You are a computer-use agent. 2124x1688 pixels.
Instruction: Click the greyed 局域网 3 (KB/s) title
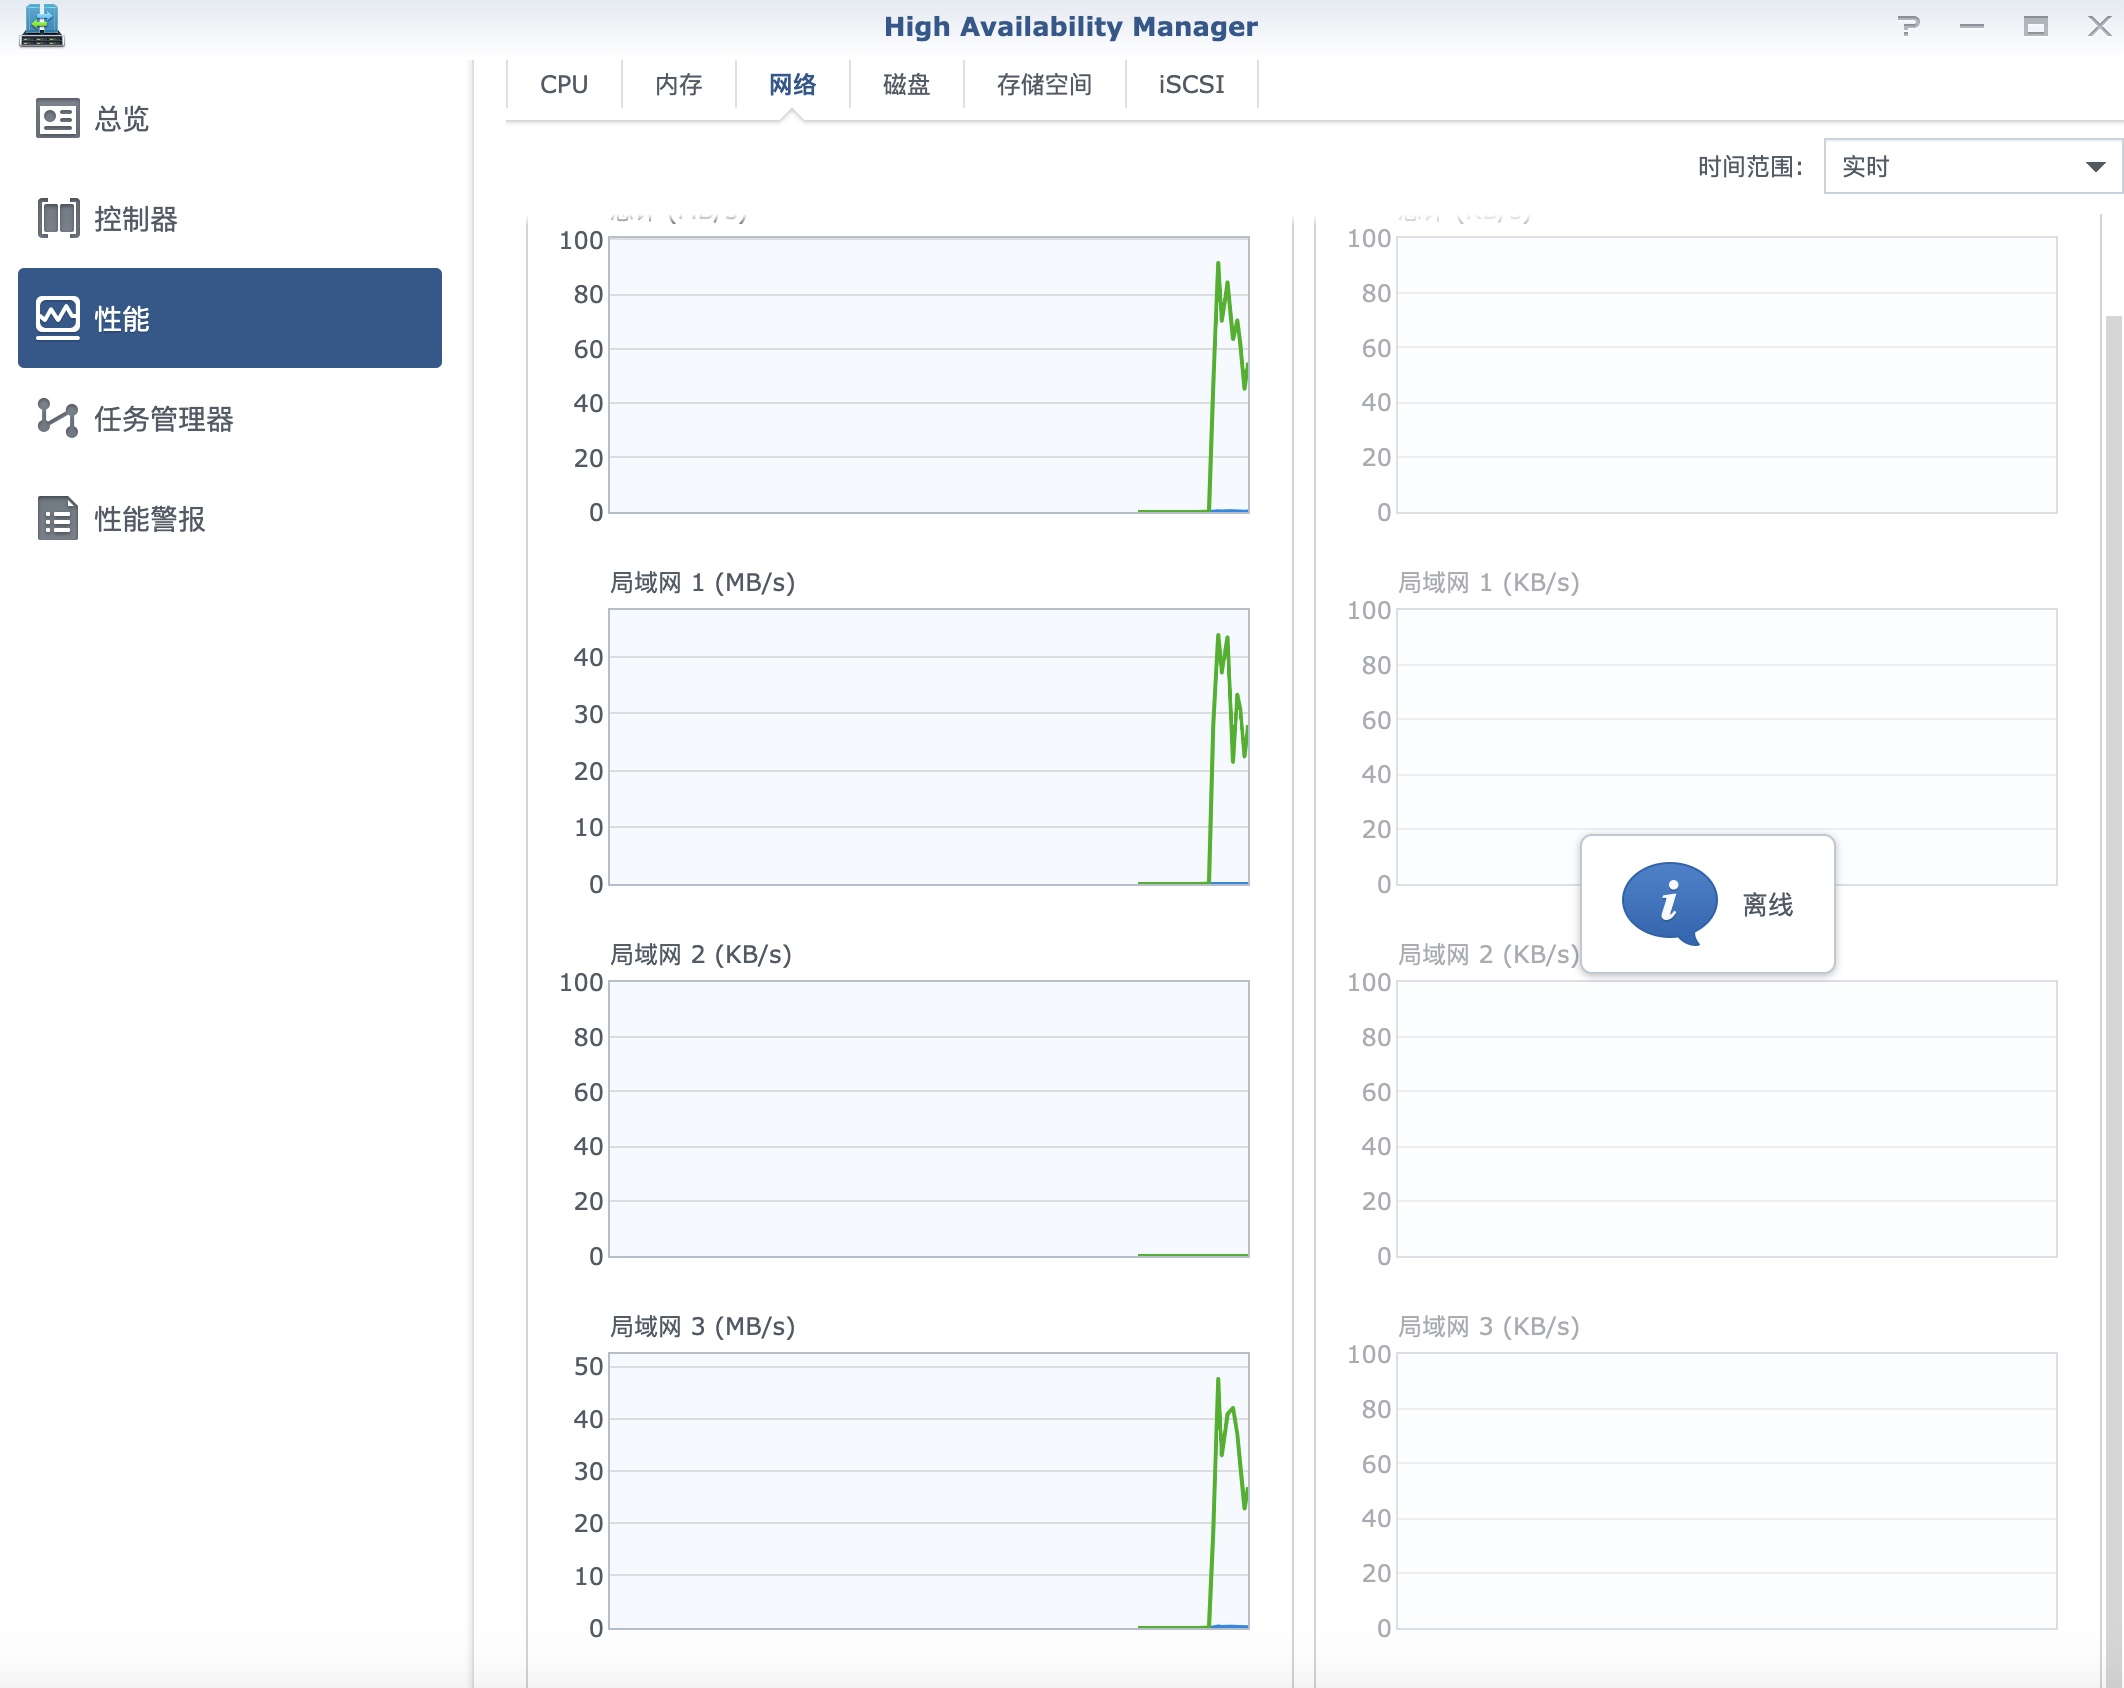(x=1488, y=1326)
